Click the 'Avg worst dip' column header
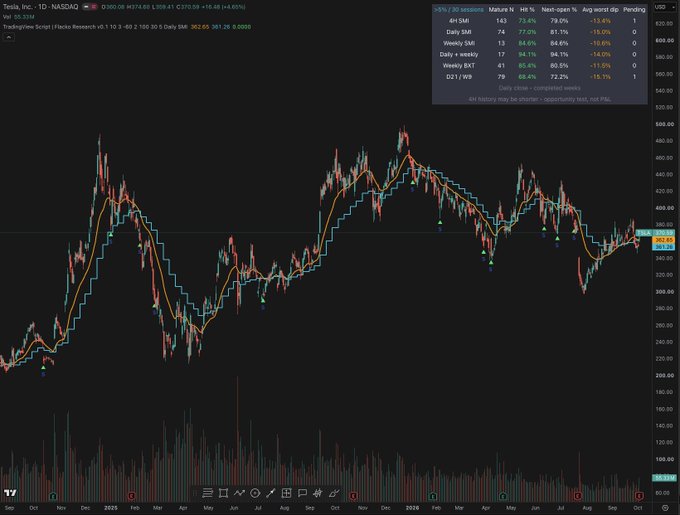The width and height of the screenshot is (680, 515). [x=600, y=10]
